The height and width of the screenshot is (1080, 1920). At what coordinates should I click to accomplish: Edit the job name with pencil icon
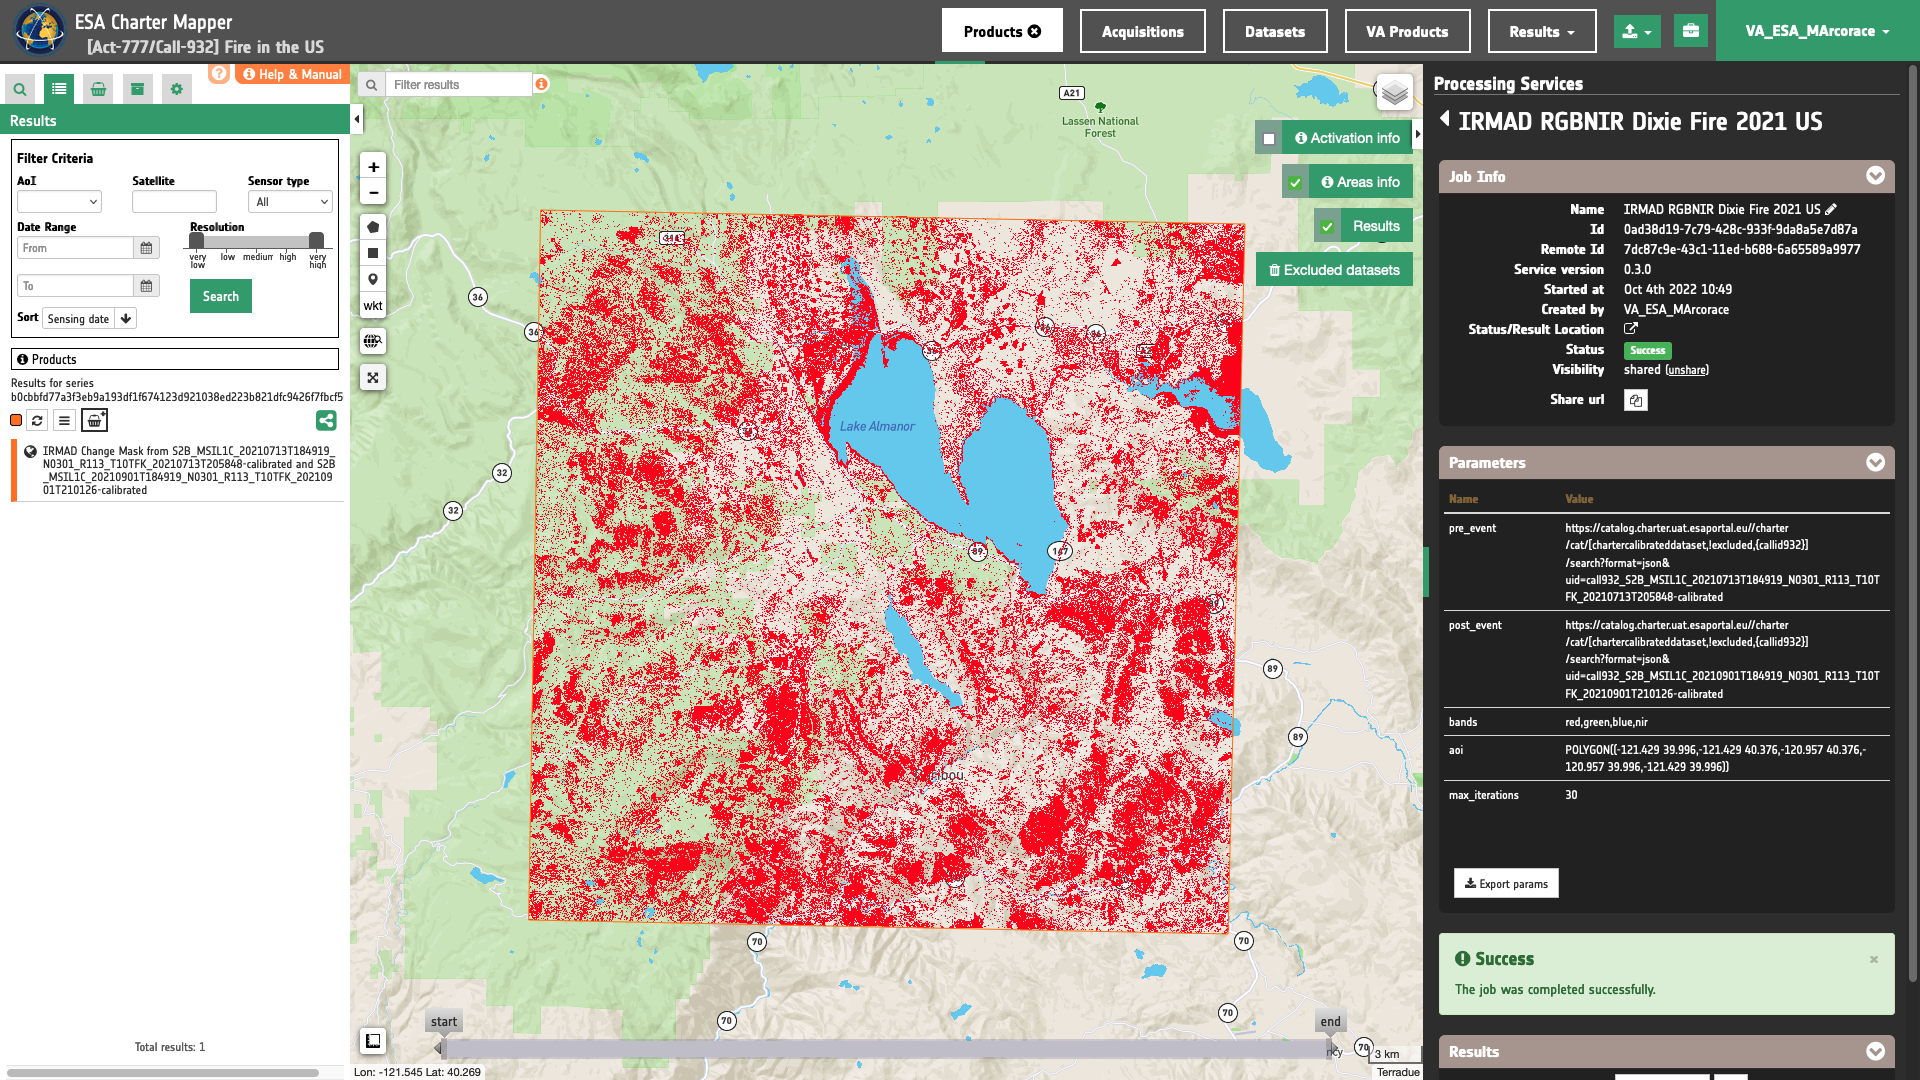1831,209
